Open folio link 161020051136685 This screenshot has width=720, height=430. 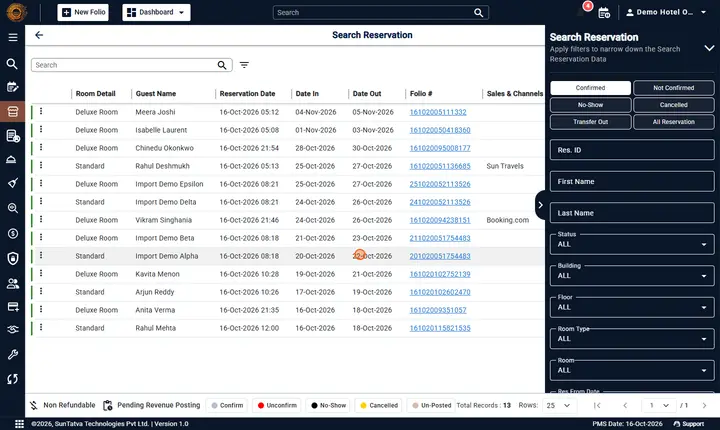click(440, 166)
